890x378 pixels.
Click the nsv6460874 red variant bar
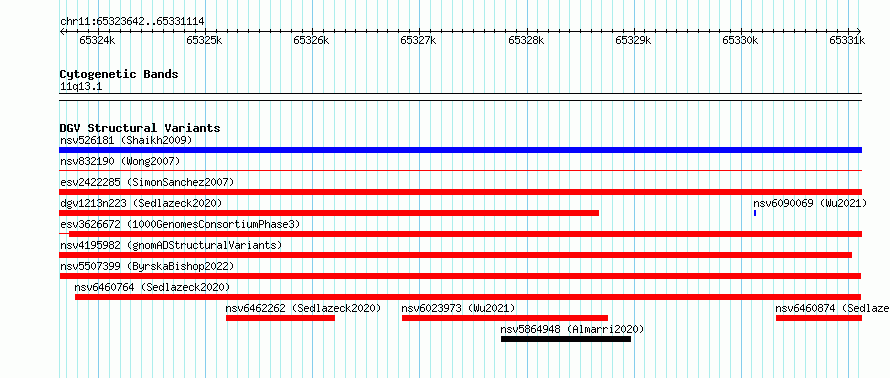click(x=819, y=318)
